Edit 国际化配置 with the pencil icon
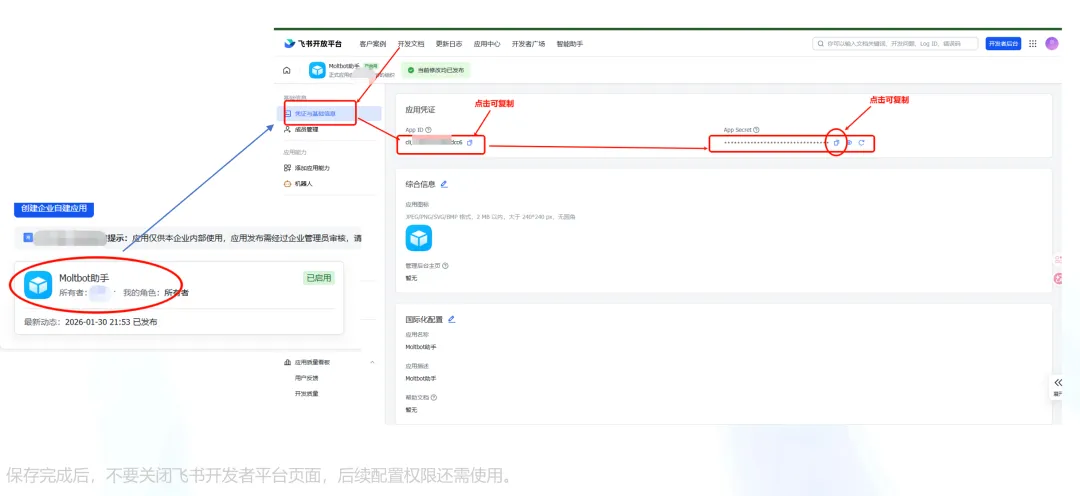The image size is (1080, 496). [452, 319]
